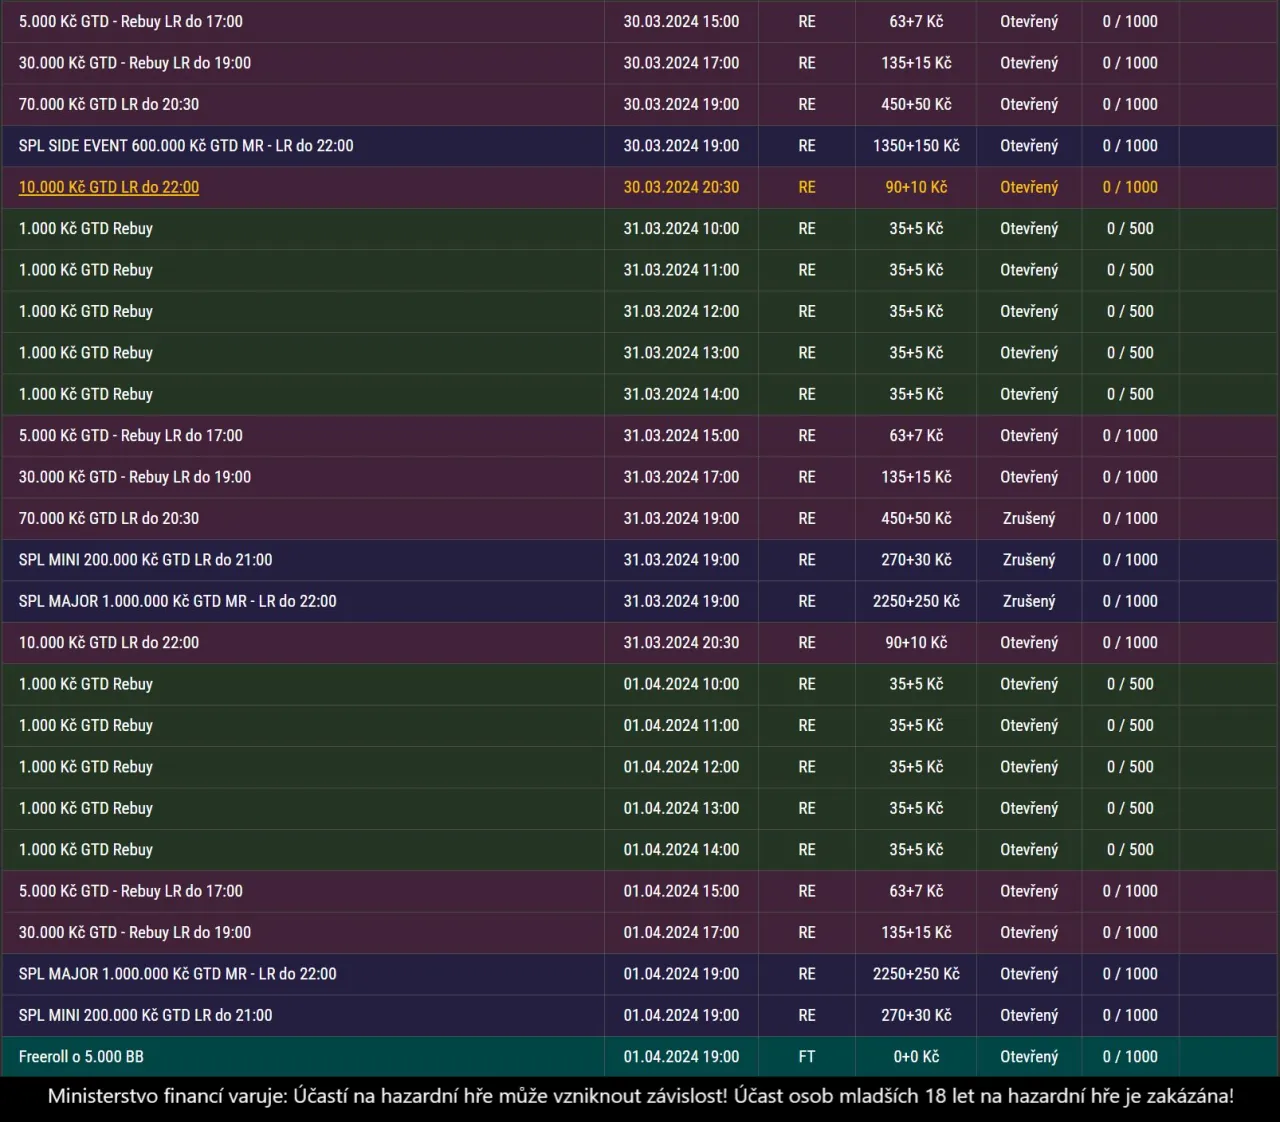Select the cancelled SPL MINI tournament on 31.03.2024

pos(145,560)
